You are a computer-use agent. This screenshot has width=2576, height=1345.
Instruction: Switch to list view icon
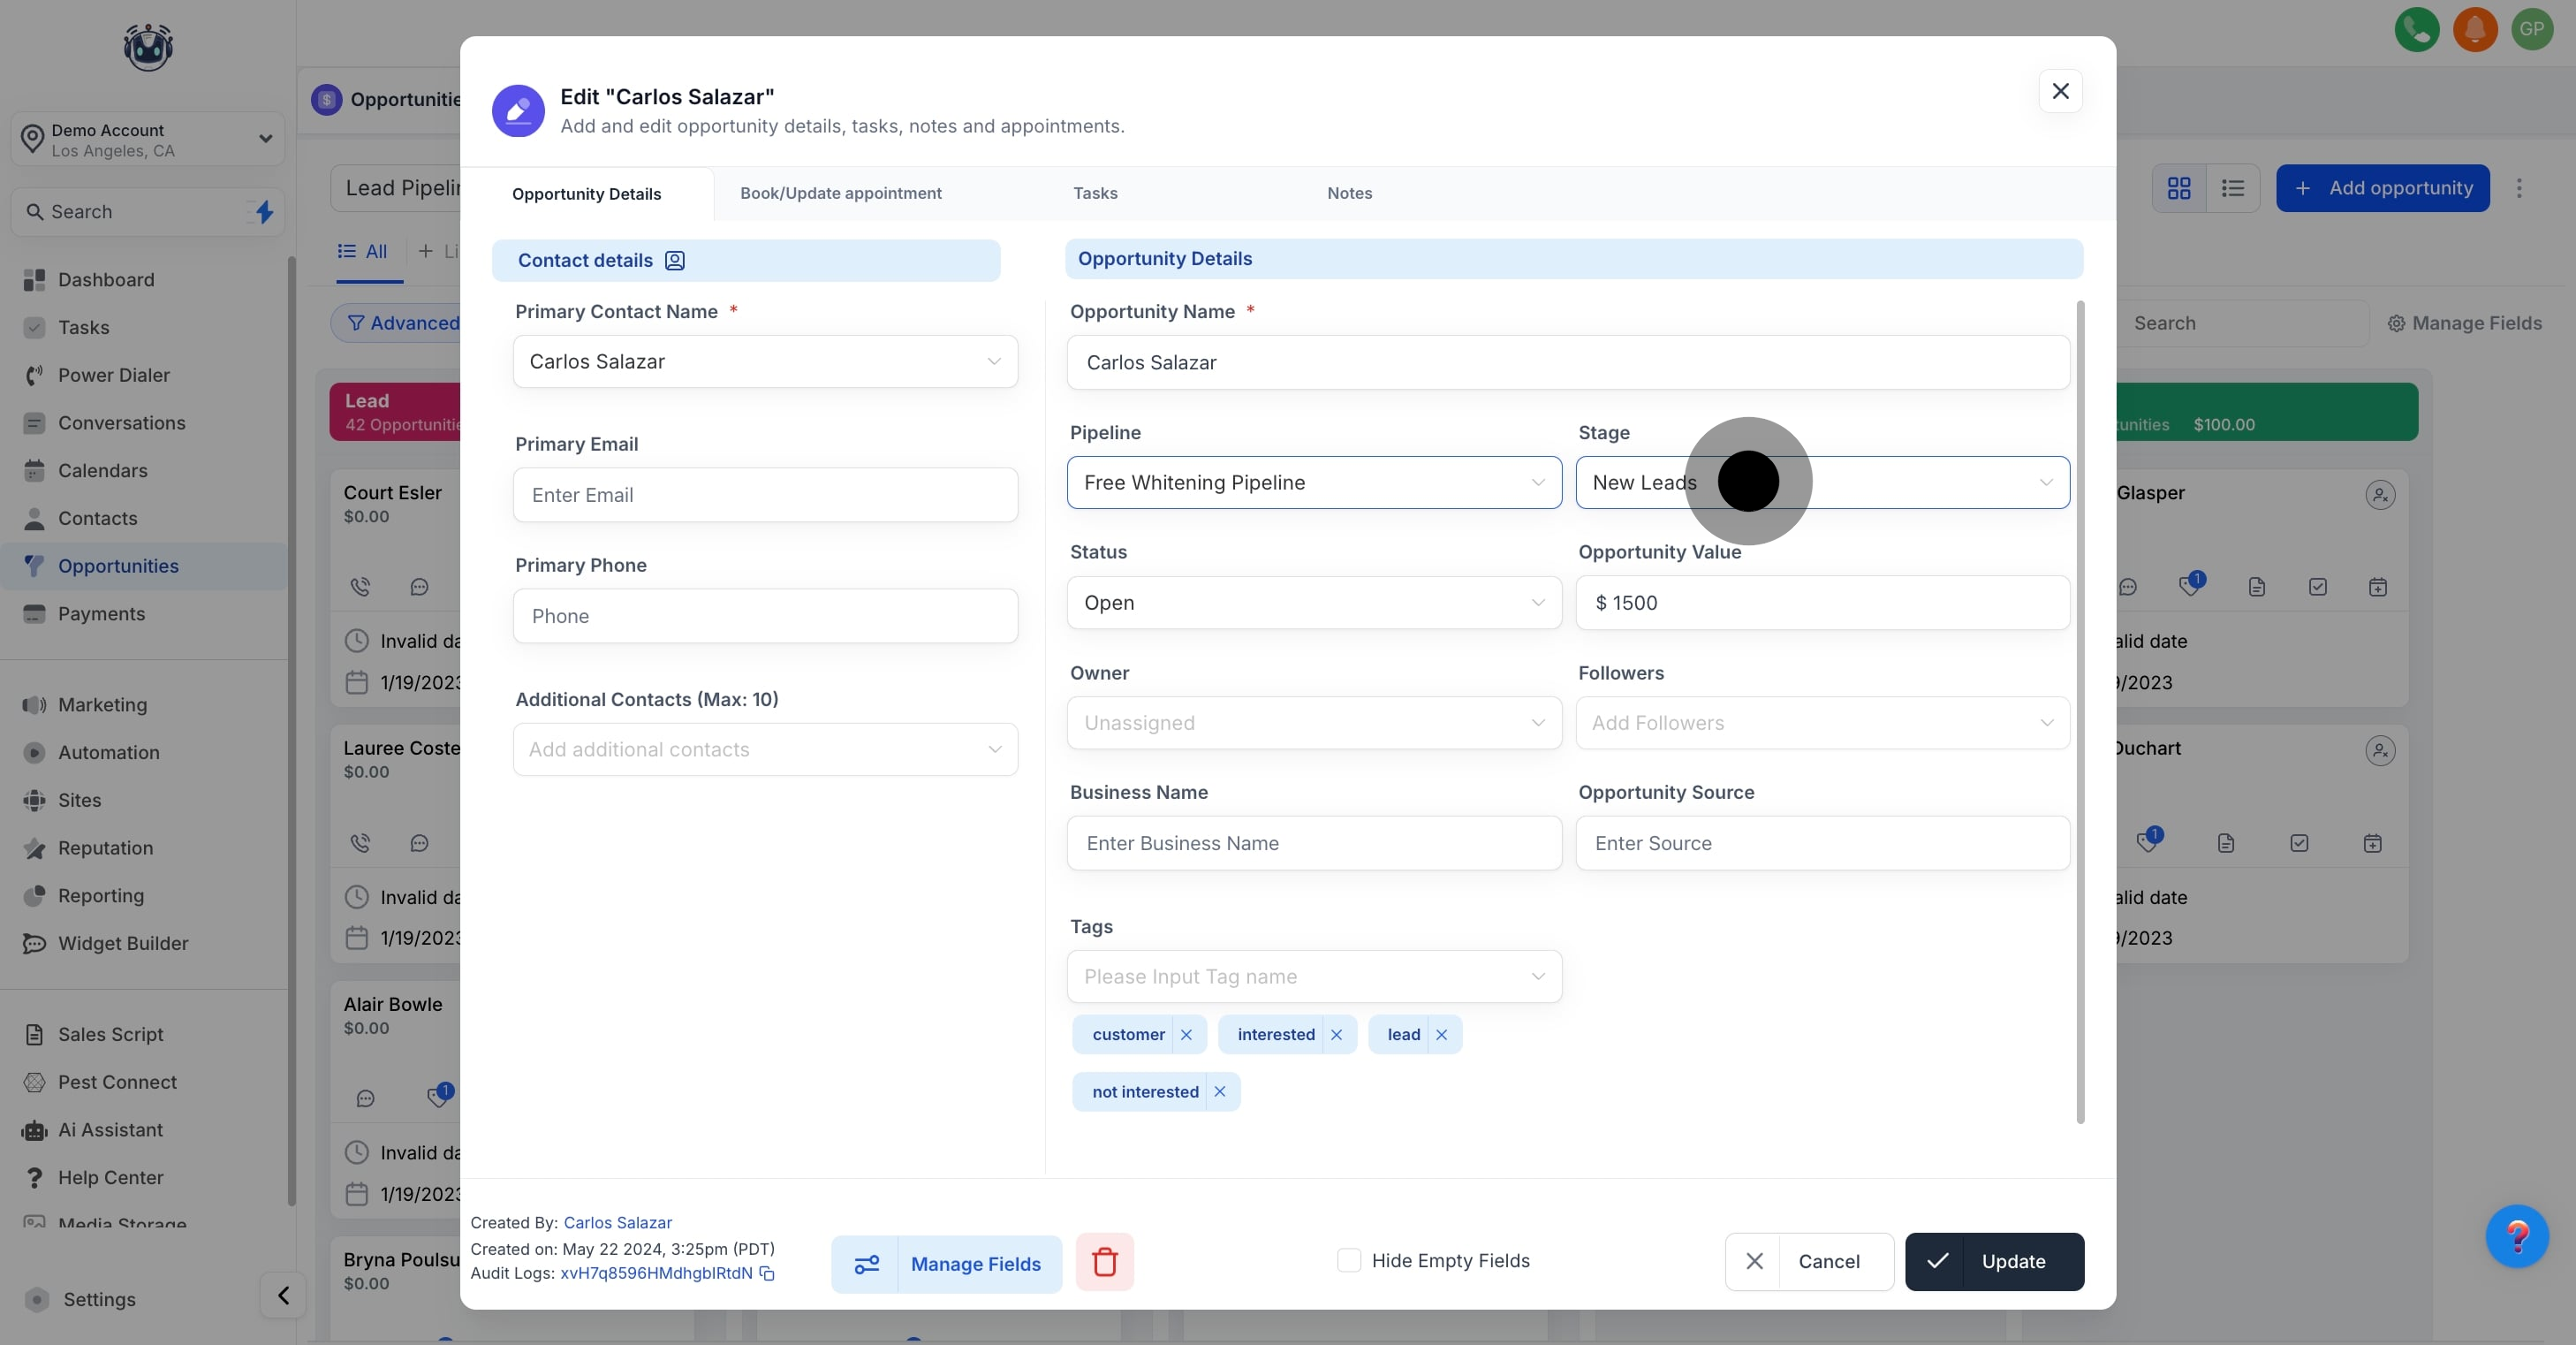[2232, 188]
